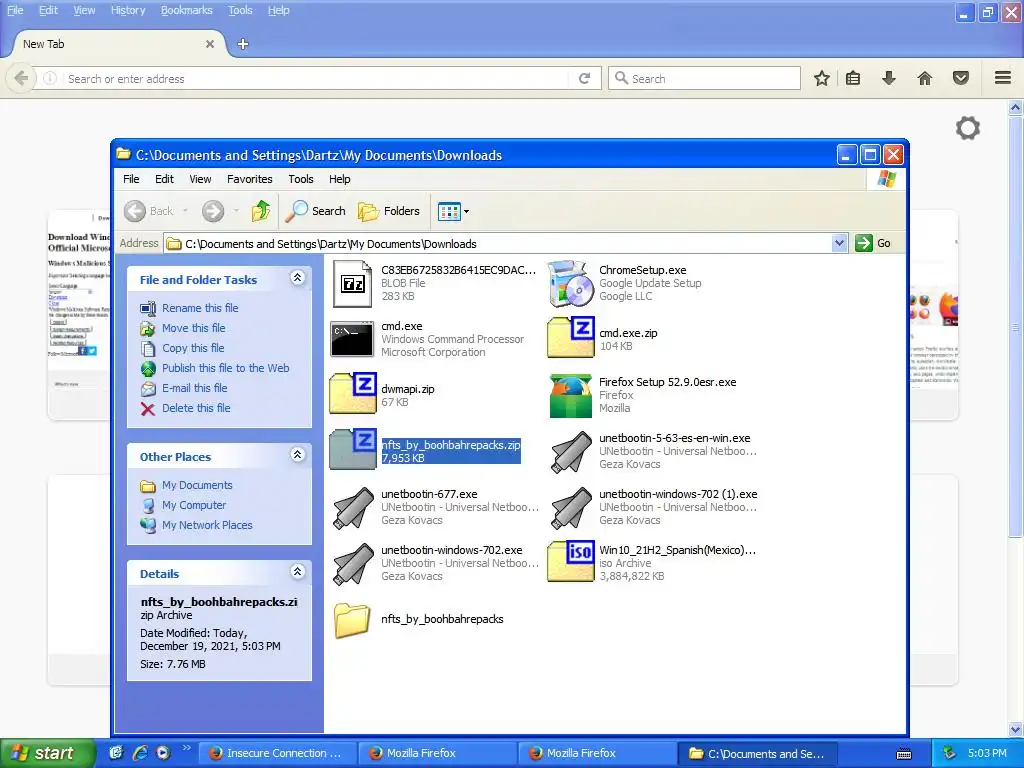Open the Explorer Search pane
This screenshot has width=1024, height=768.
pyautogui.click(x=316, y=211)
